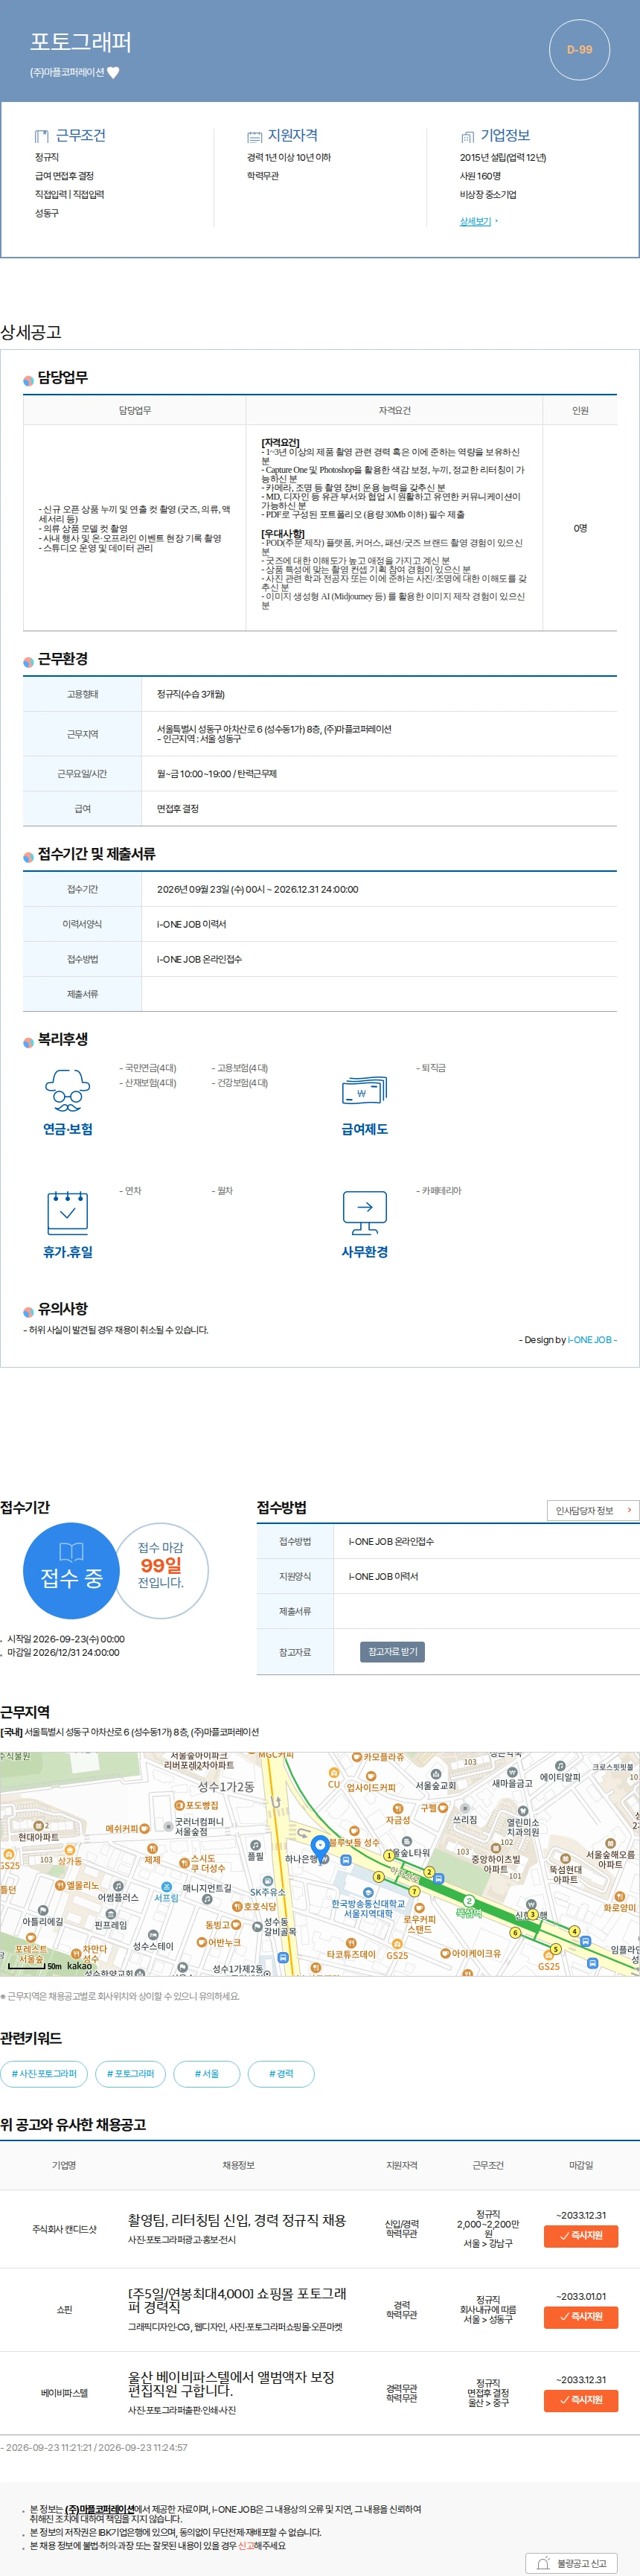Click the 베이비파스텔 company name
This screenshot has width=640, height=2576.
64,2393
